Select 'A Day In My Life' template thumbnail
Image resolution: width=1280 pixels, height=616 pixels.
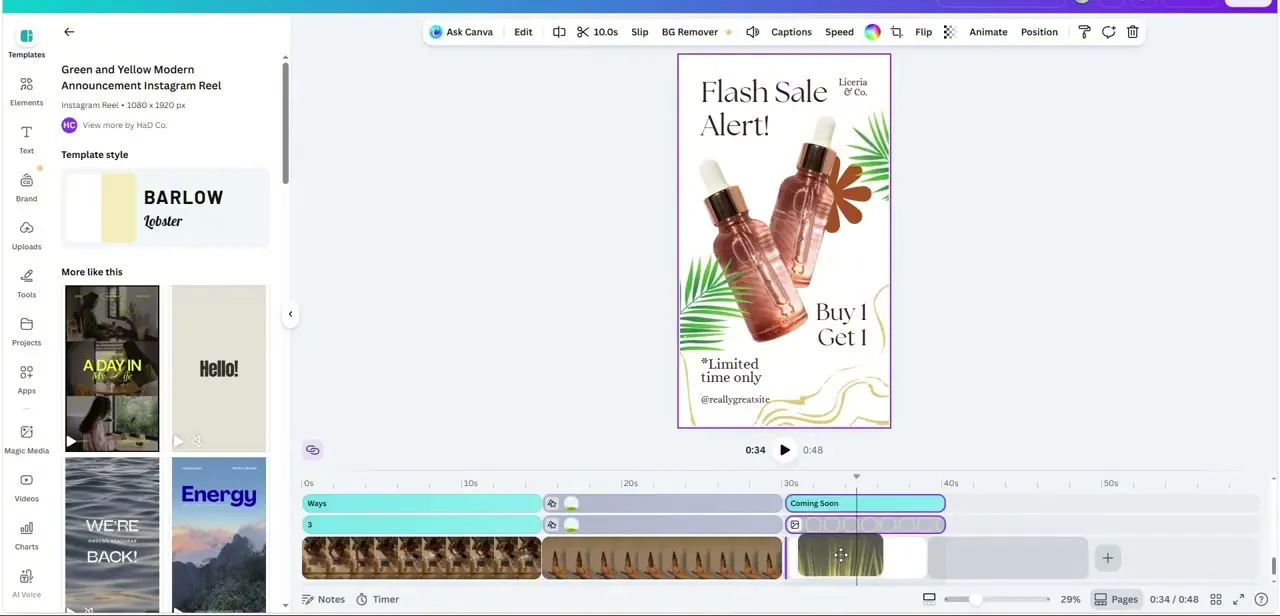[112, 368]
